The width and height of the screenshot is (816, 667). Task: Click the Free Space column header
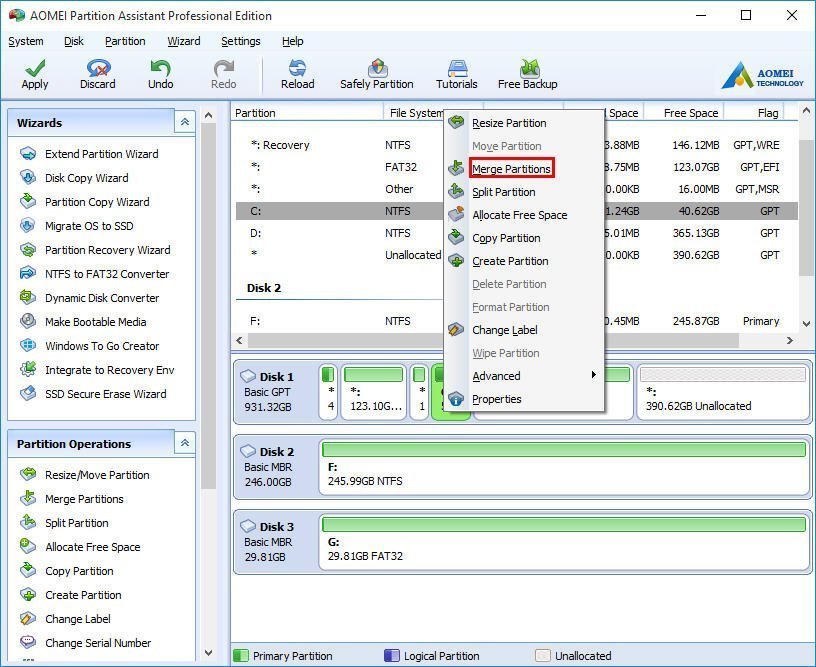pyautogui.click(x=684, y=112)
